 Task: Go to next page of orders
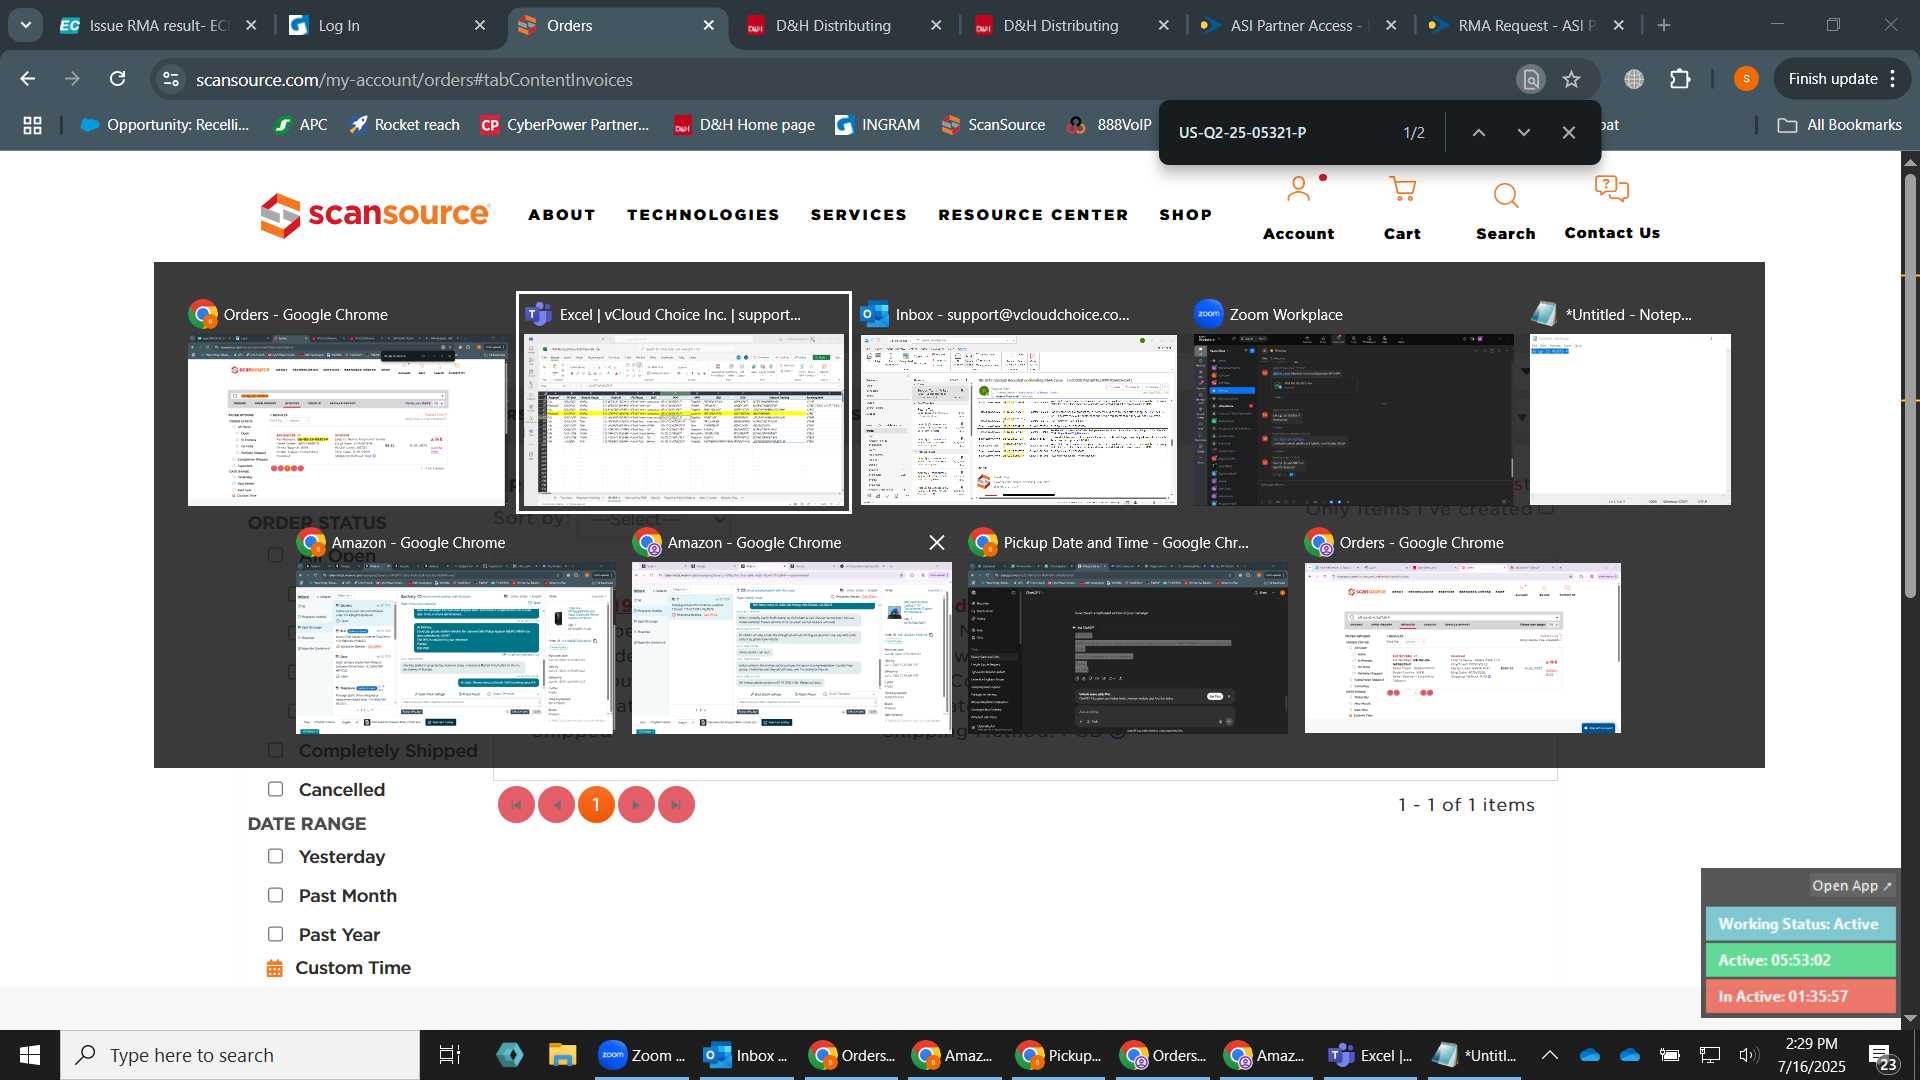(x=636, y=805)
